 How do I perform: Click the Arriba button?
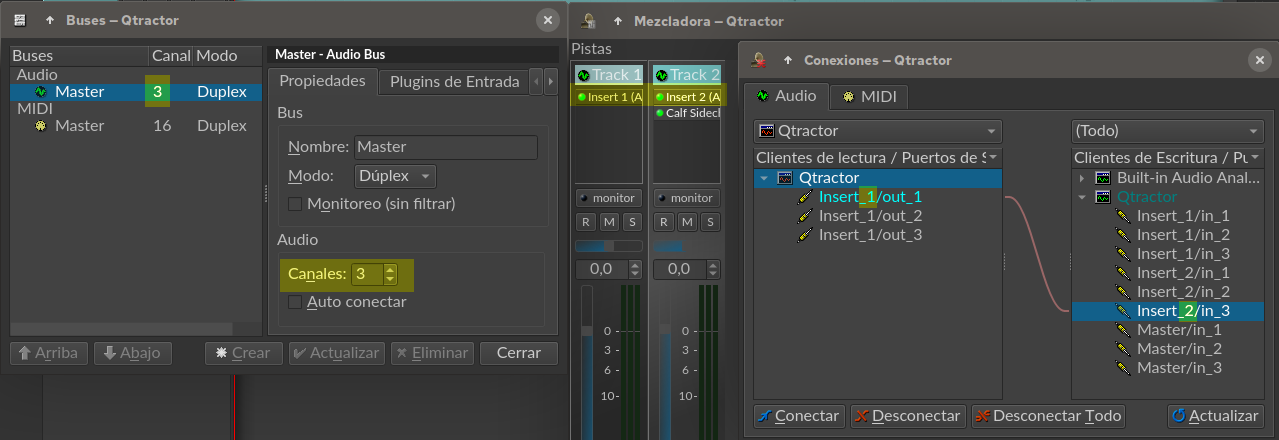[49, 353]
